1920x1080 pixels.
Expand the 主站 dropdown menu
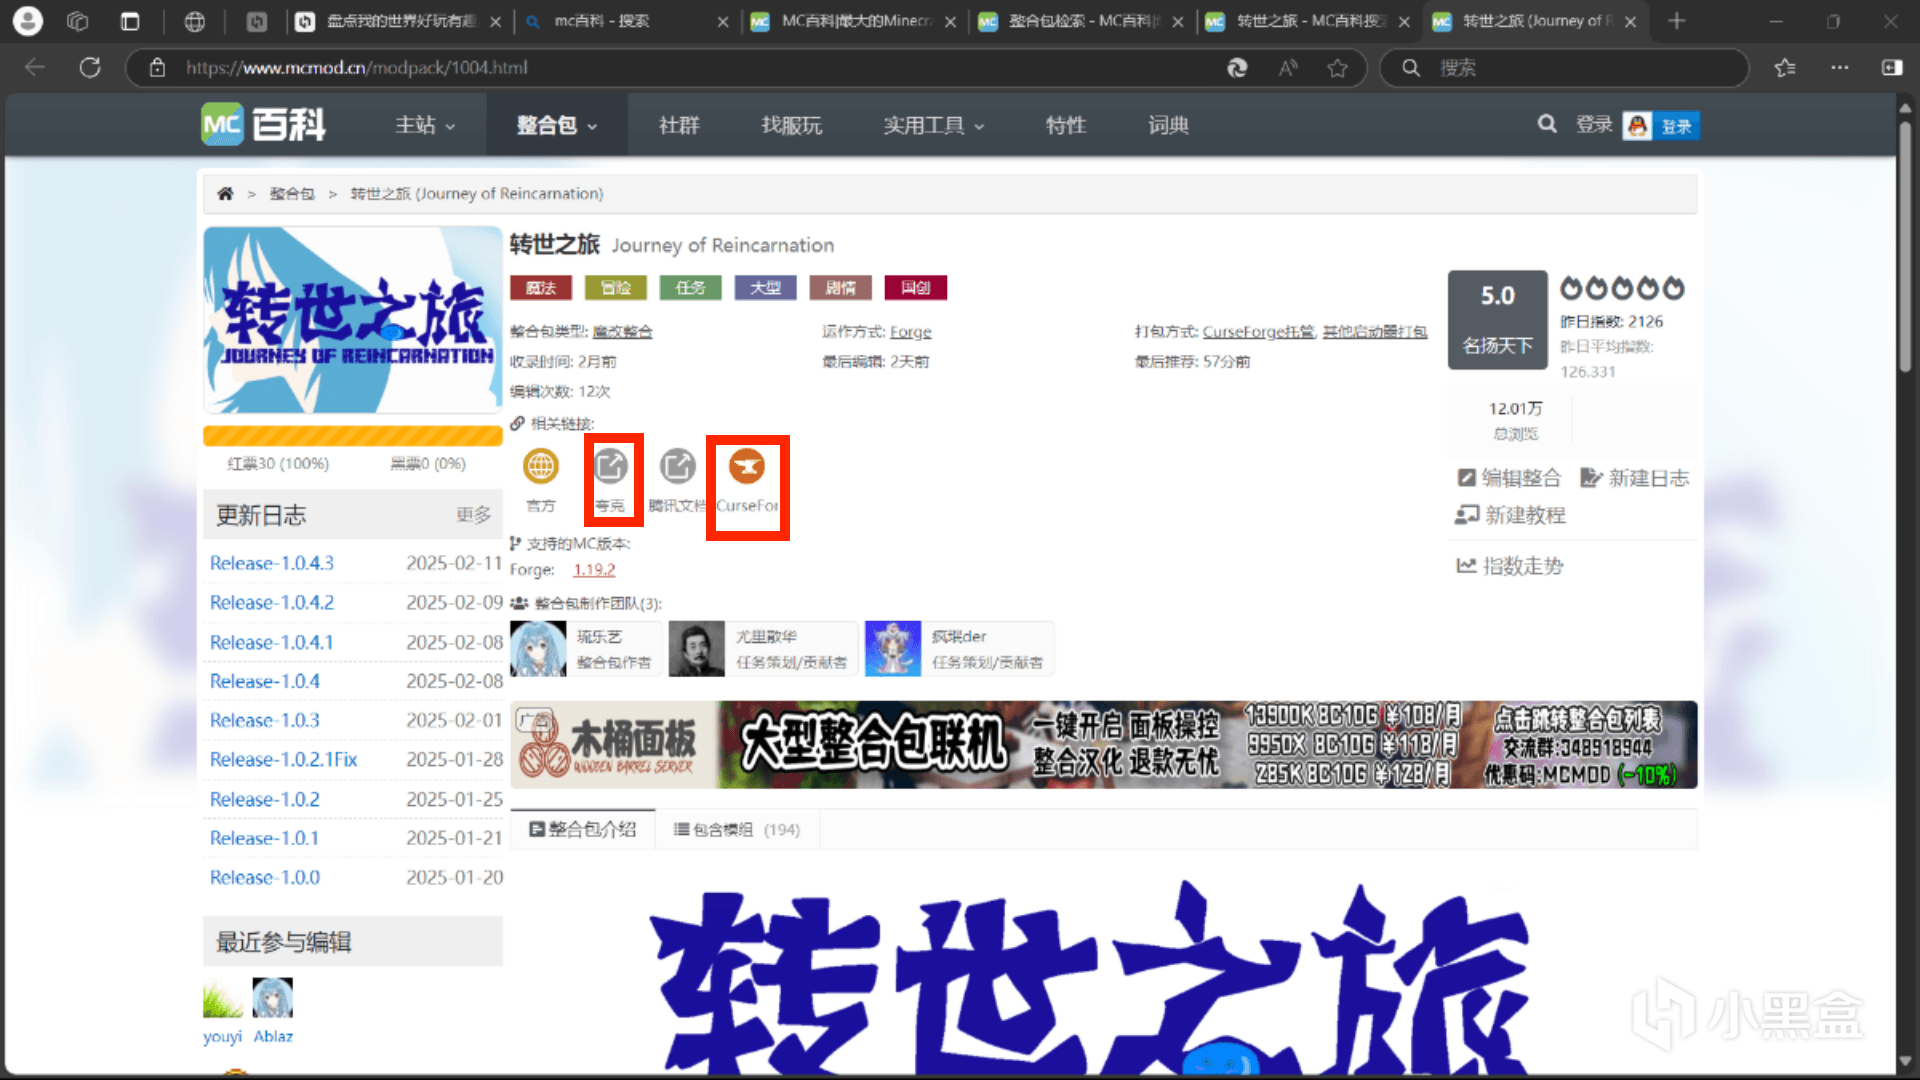[425, 125]
